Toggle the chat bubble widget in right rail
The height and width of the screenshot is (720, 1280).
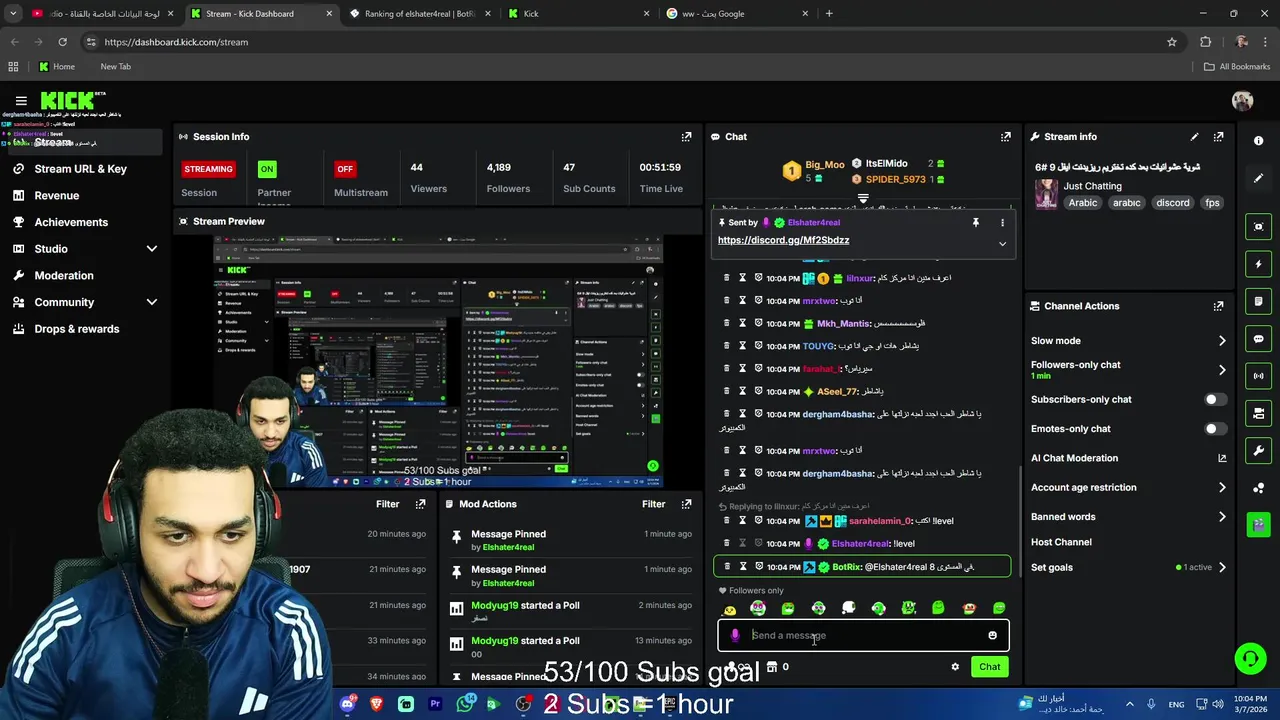(1259, 339)
